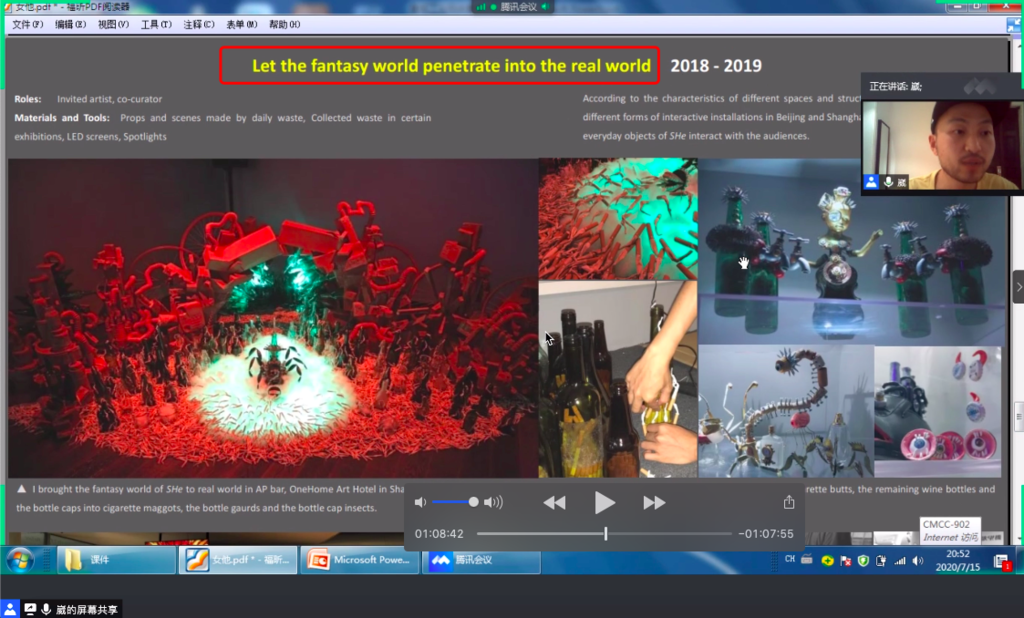Open the 帮助 menu
The height and width of the screenshot is (618, 1024).
point(284,25)
